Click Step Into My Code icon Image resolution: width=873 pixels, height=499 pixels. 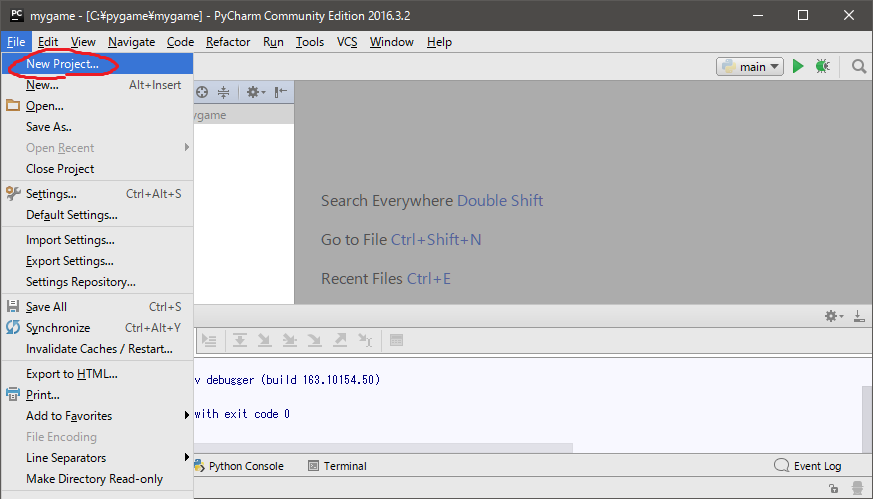(290, 340)
